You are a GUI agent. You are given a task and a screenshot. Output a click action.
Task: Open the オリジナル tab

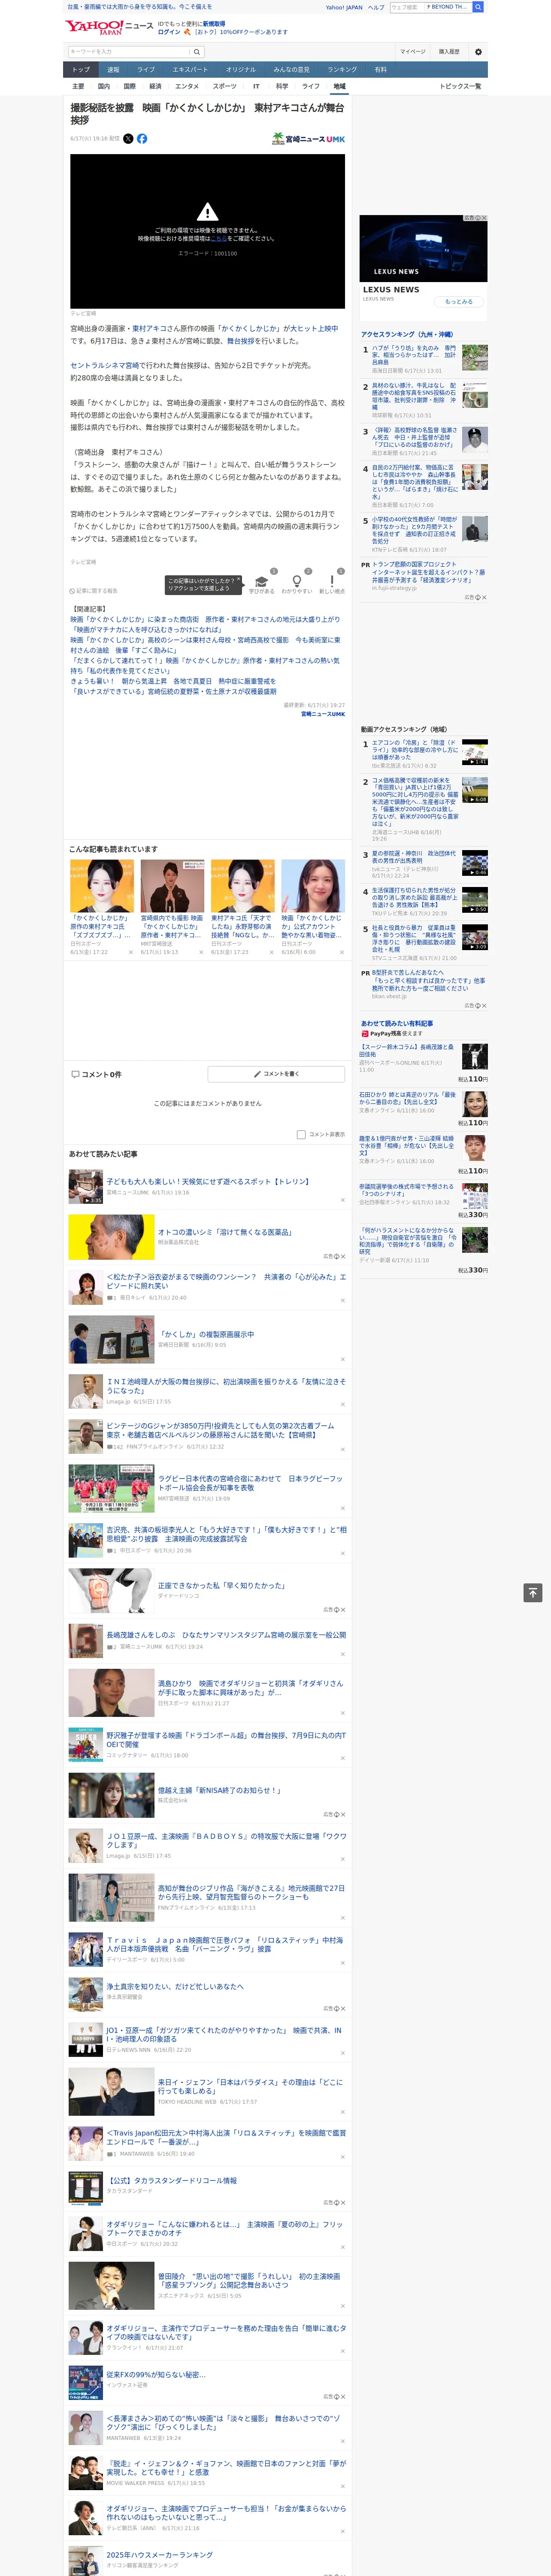coord(241,70)
